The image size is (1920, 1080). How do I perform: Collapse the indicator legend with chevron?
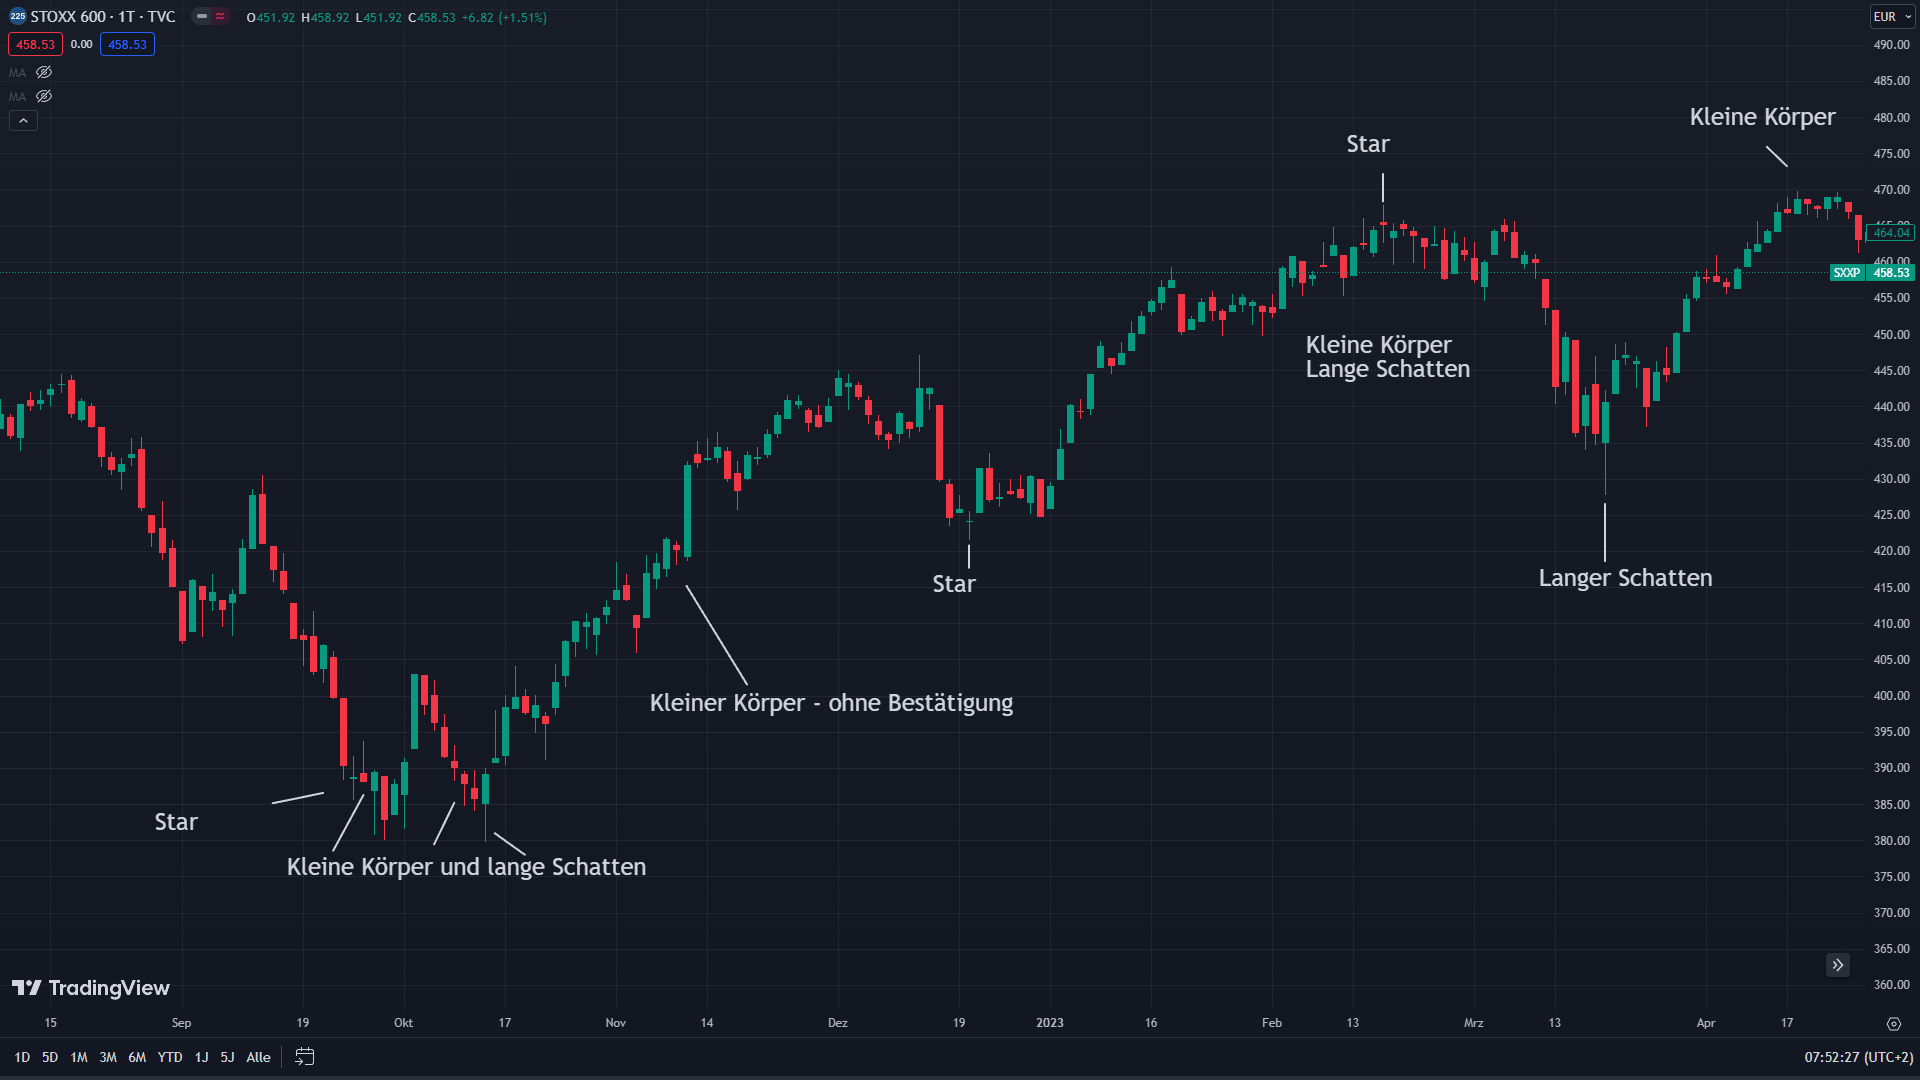(23, 120)
